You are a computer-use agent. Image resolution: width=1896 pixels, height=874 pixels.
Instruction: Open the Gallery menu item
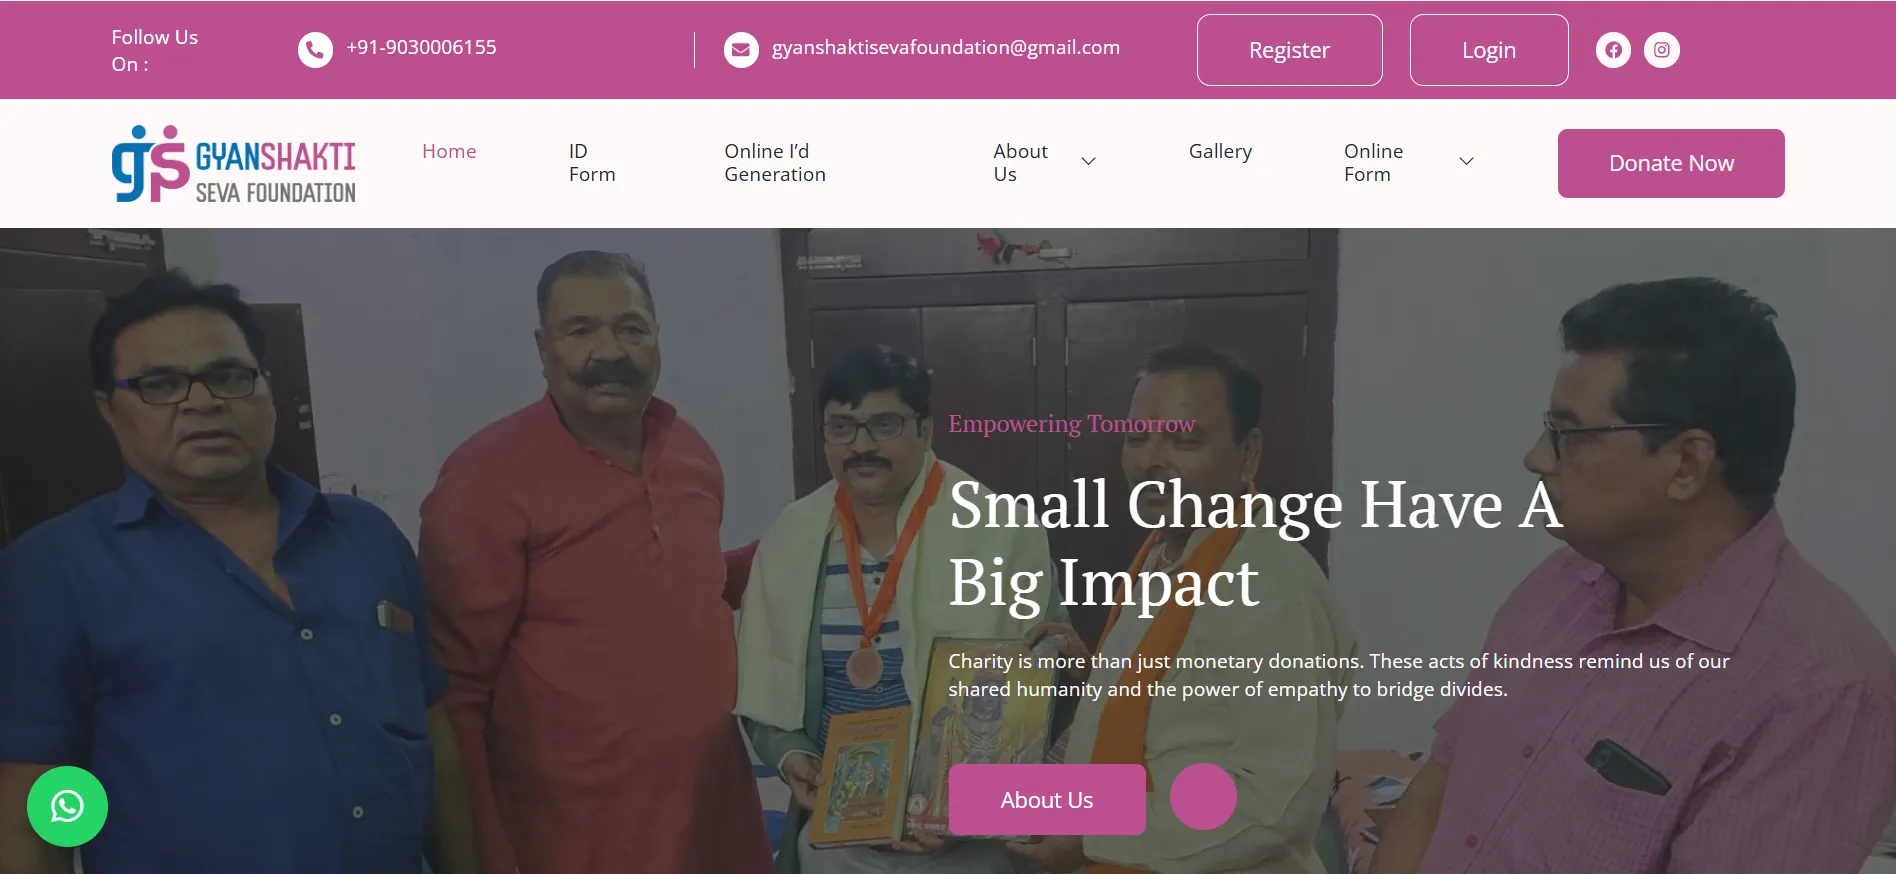point(1220,151)
